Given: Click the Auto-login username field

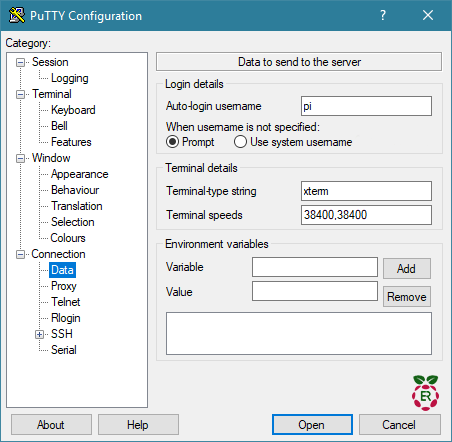Looking at the screenshot, I should [366, 106].
